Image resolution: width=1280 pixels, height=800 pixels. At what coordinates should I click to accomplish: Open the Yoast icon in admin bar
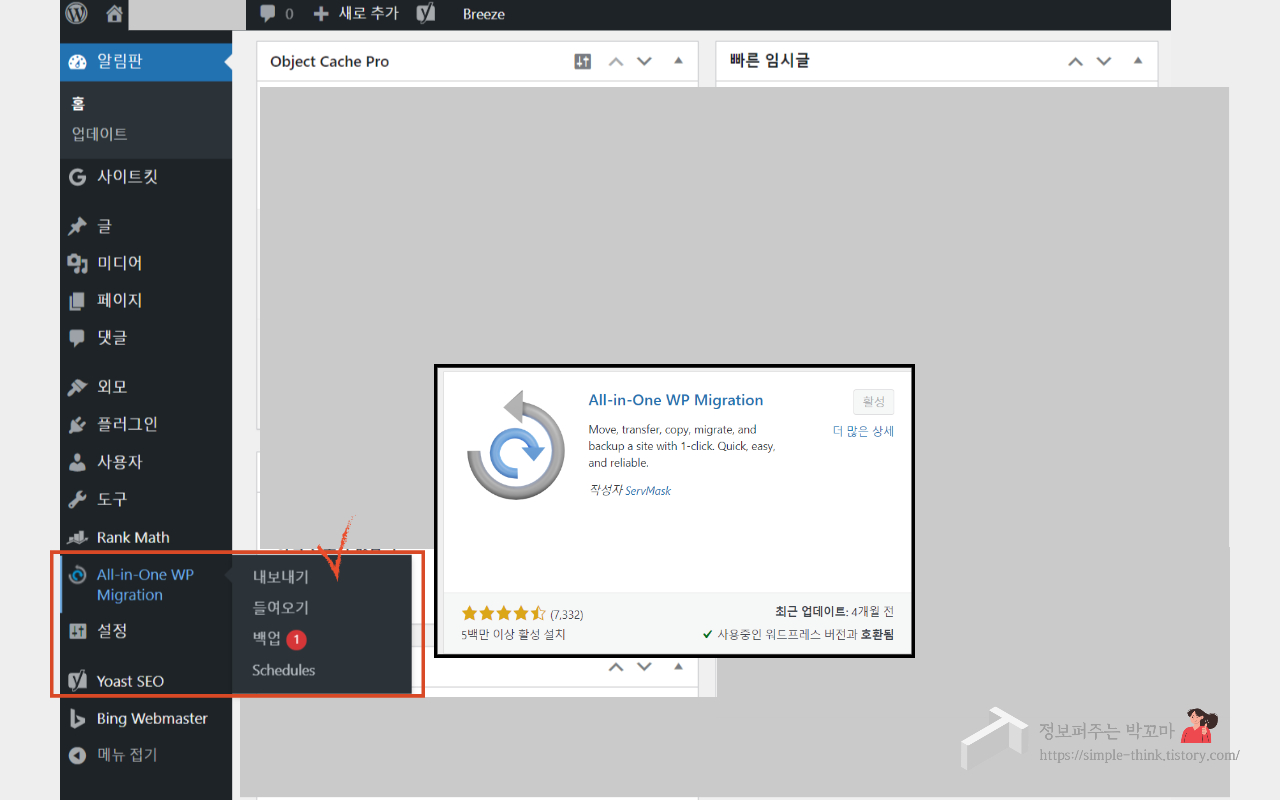(x=426, y=14)
